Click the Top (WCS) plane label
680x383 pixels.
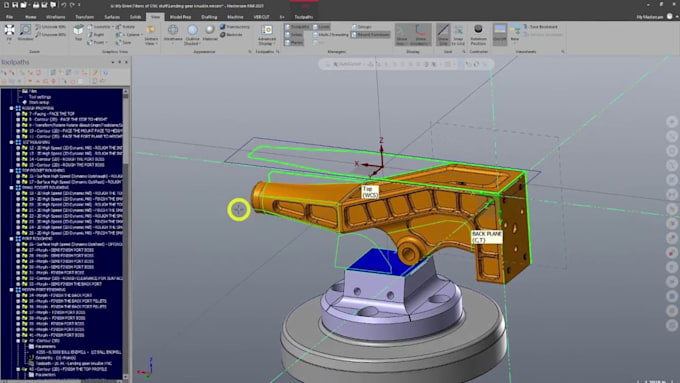370,192
